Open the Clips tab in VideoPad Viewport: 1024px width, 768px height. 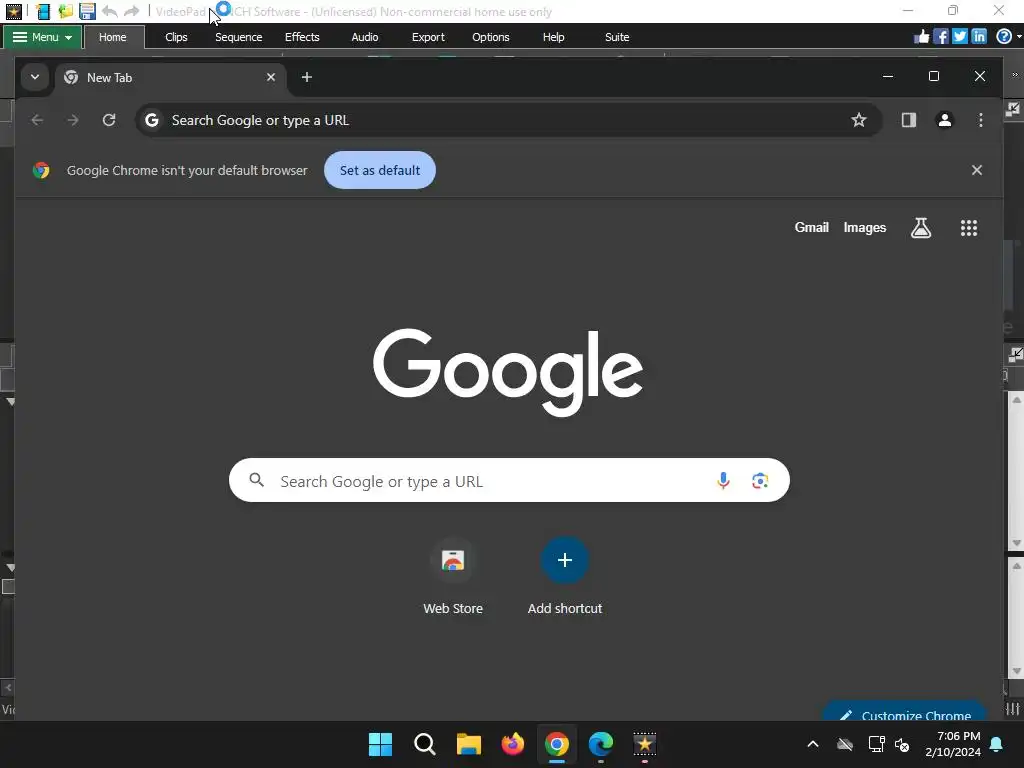click(x=176, y=37)
